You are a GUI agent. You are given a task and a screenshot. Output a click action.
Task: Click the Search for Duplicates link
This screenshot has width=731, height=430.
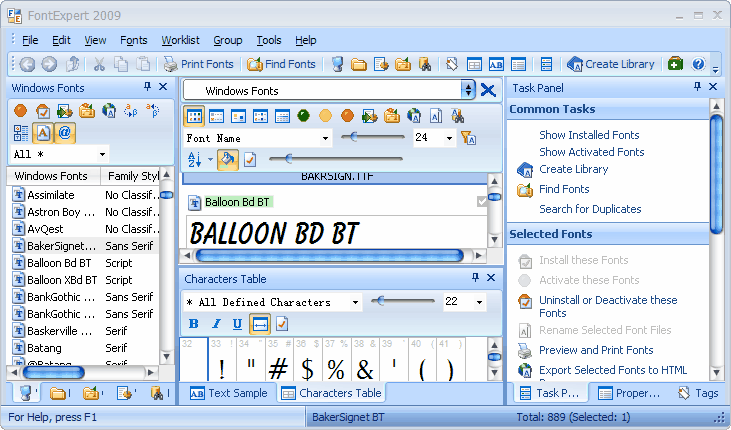pyautogui.click(x=590, y=209)
